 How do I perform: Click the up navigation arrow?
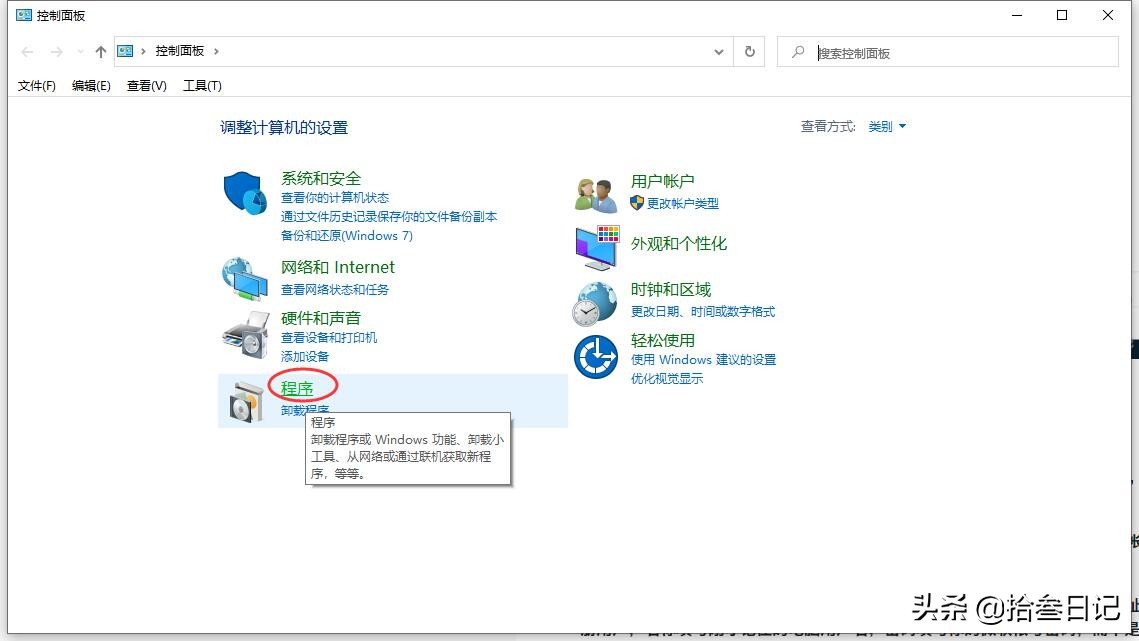coord(99,51)
